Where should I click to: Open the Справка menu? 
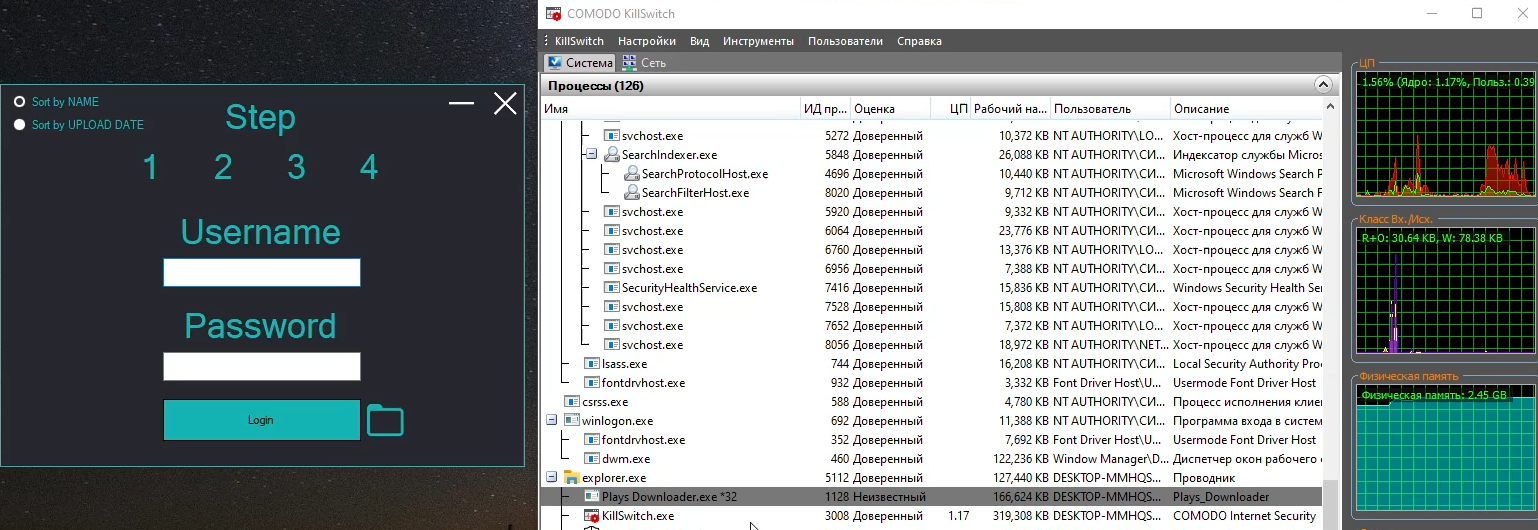(919, 41)
